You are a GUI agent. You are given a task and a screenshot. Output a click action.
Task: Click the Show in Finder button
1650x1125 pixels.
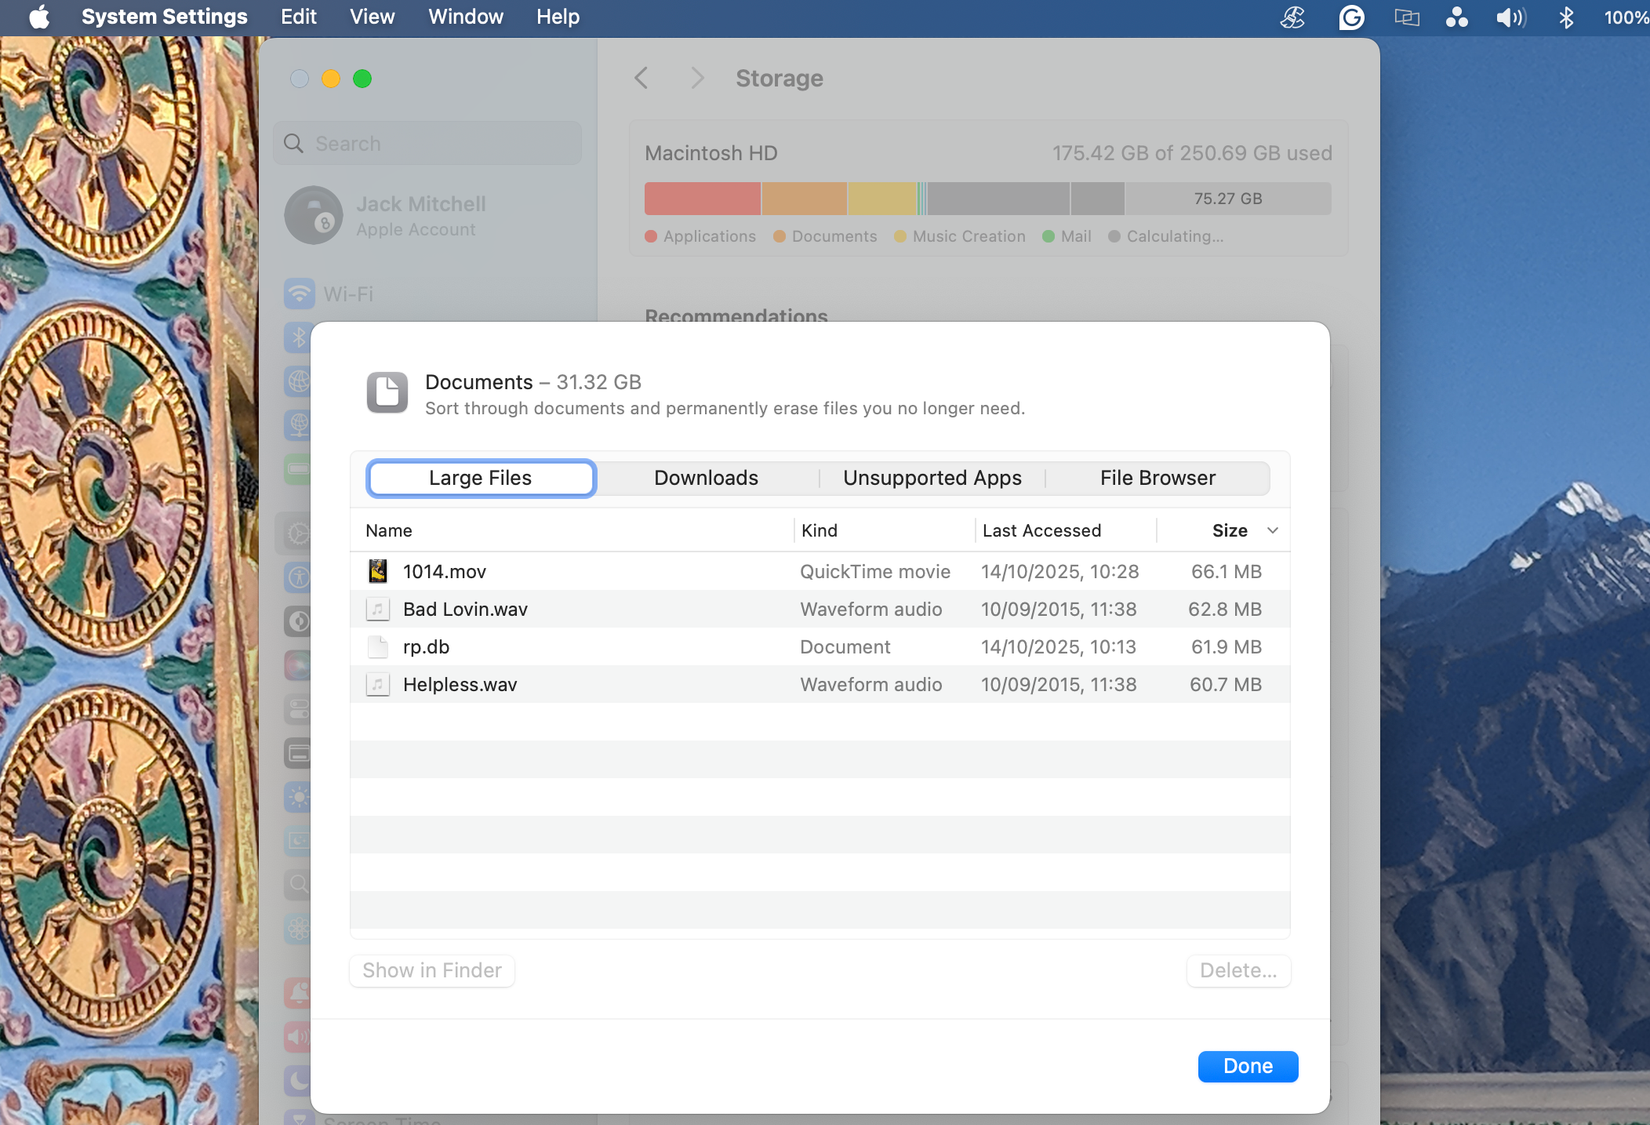(431, 970)
